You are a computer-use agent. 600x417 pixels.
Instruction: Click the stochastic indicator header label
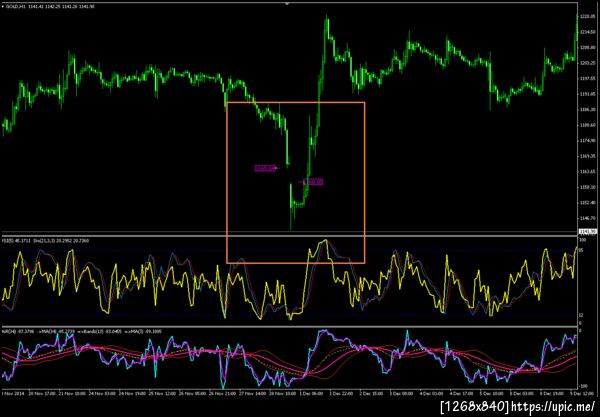pyautogui.click(x=45, y=241)
